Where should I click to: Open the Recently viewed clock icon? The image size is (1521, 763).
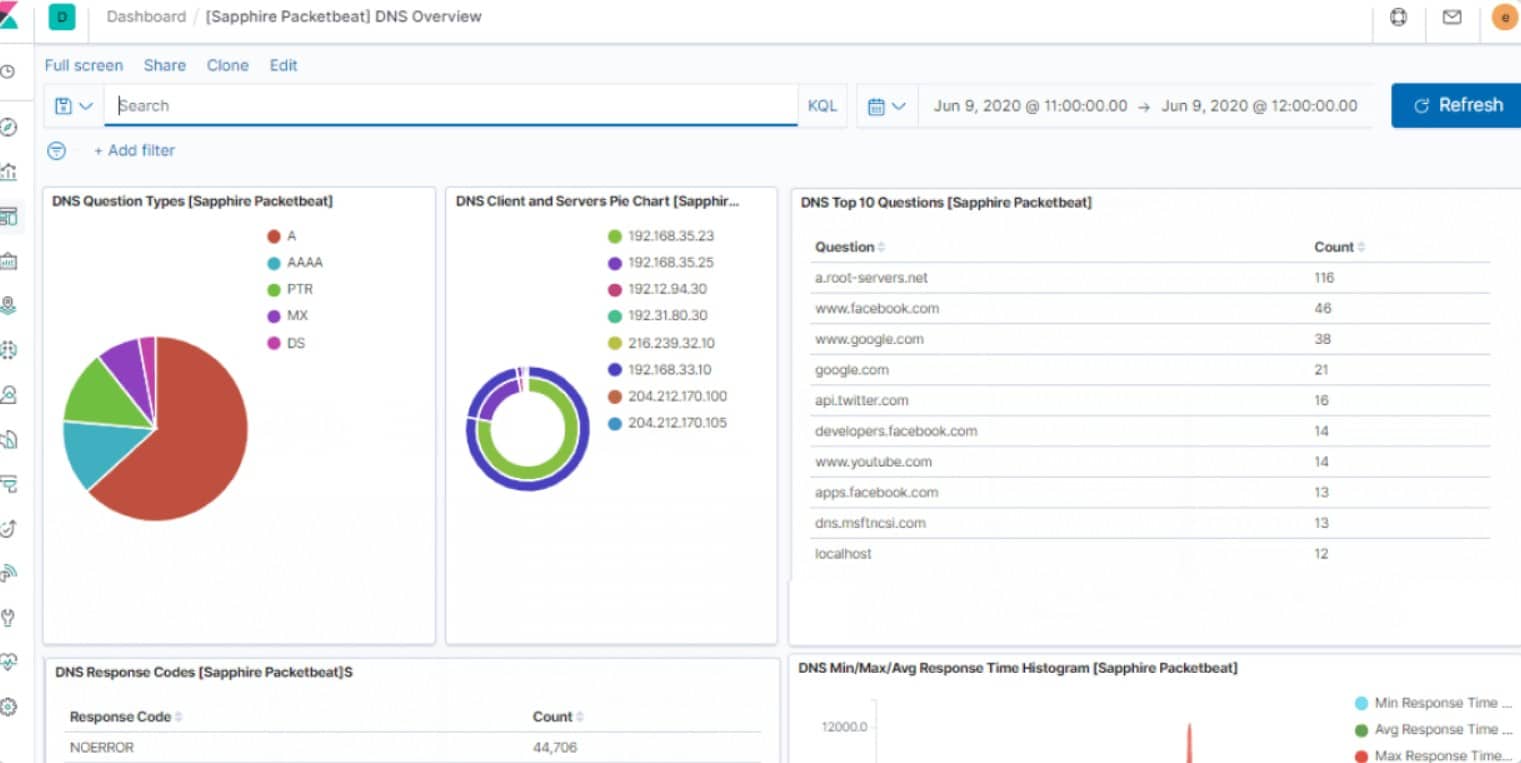8,72
